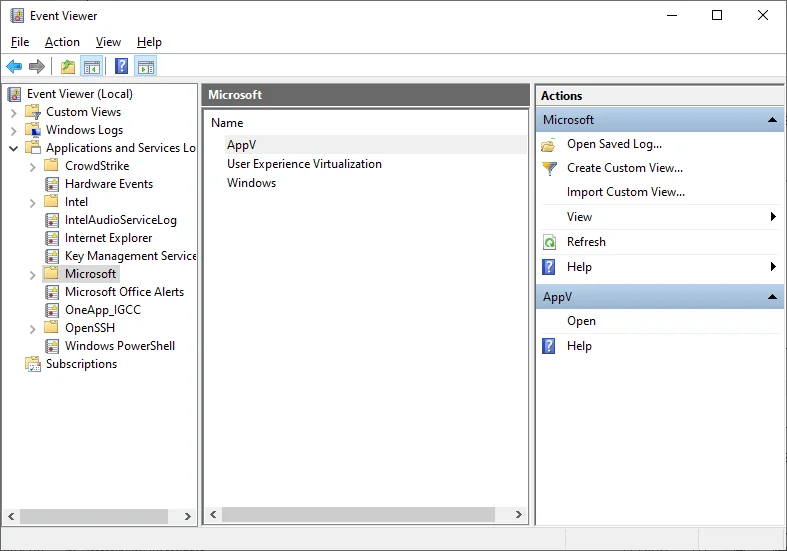Click Open under AppV actions
The width and height of the screenshot is (787, 551).
581,321
